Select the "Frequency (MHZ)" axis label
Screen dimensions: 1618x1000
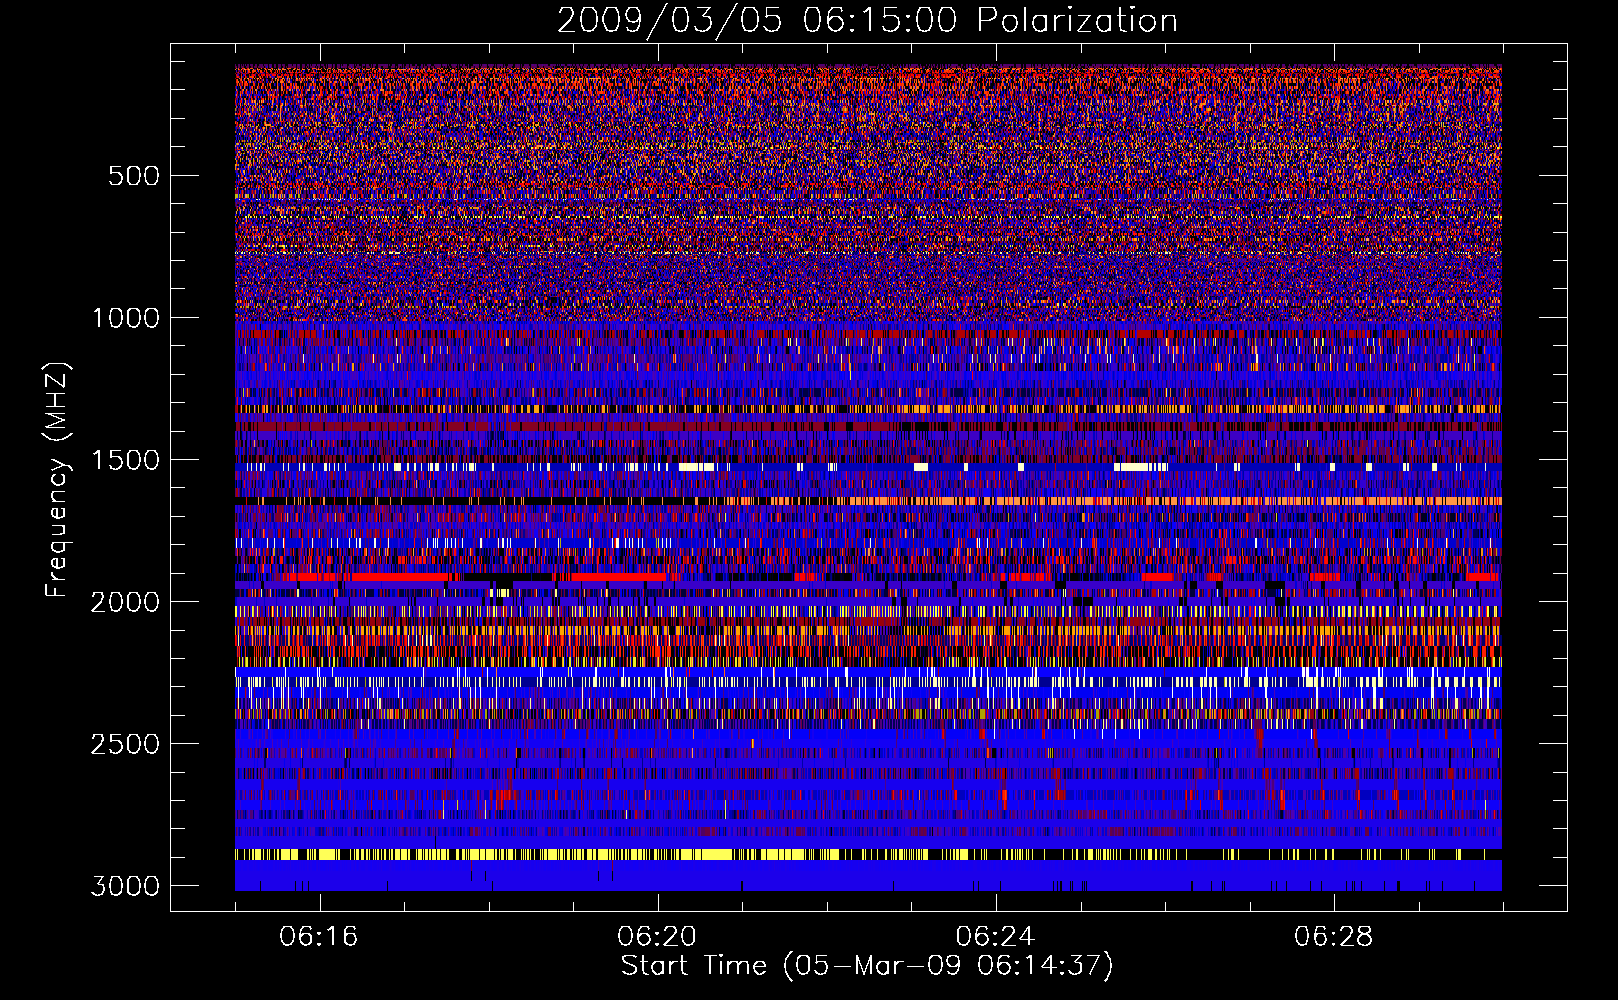[57, 480]
